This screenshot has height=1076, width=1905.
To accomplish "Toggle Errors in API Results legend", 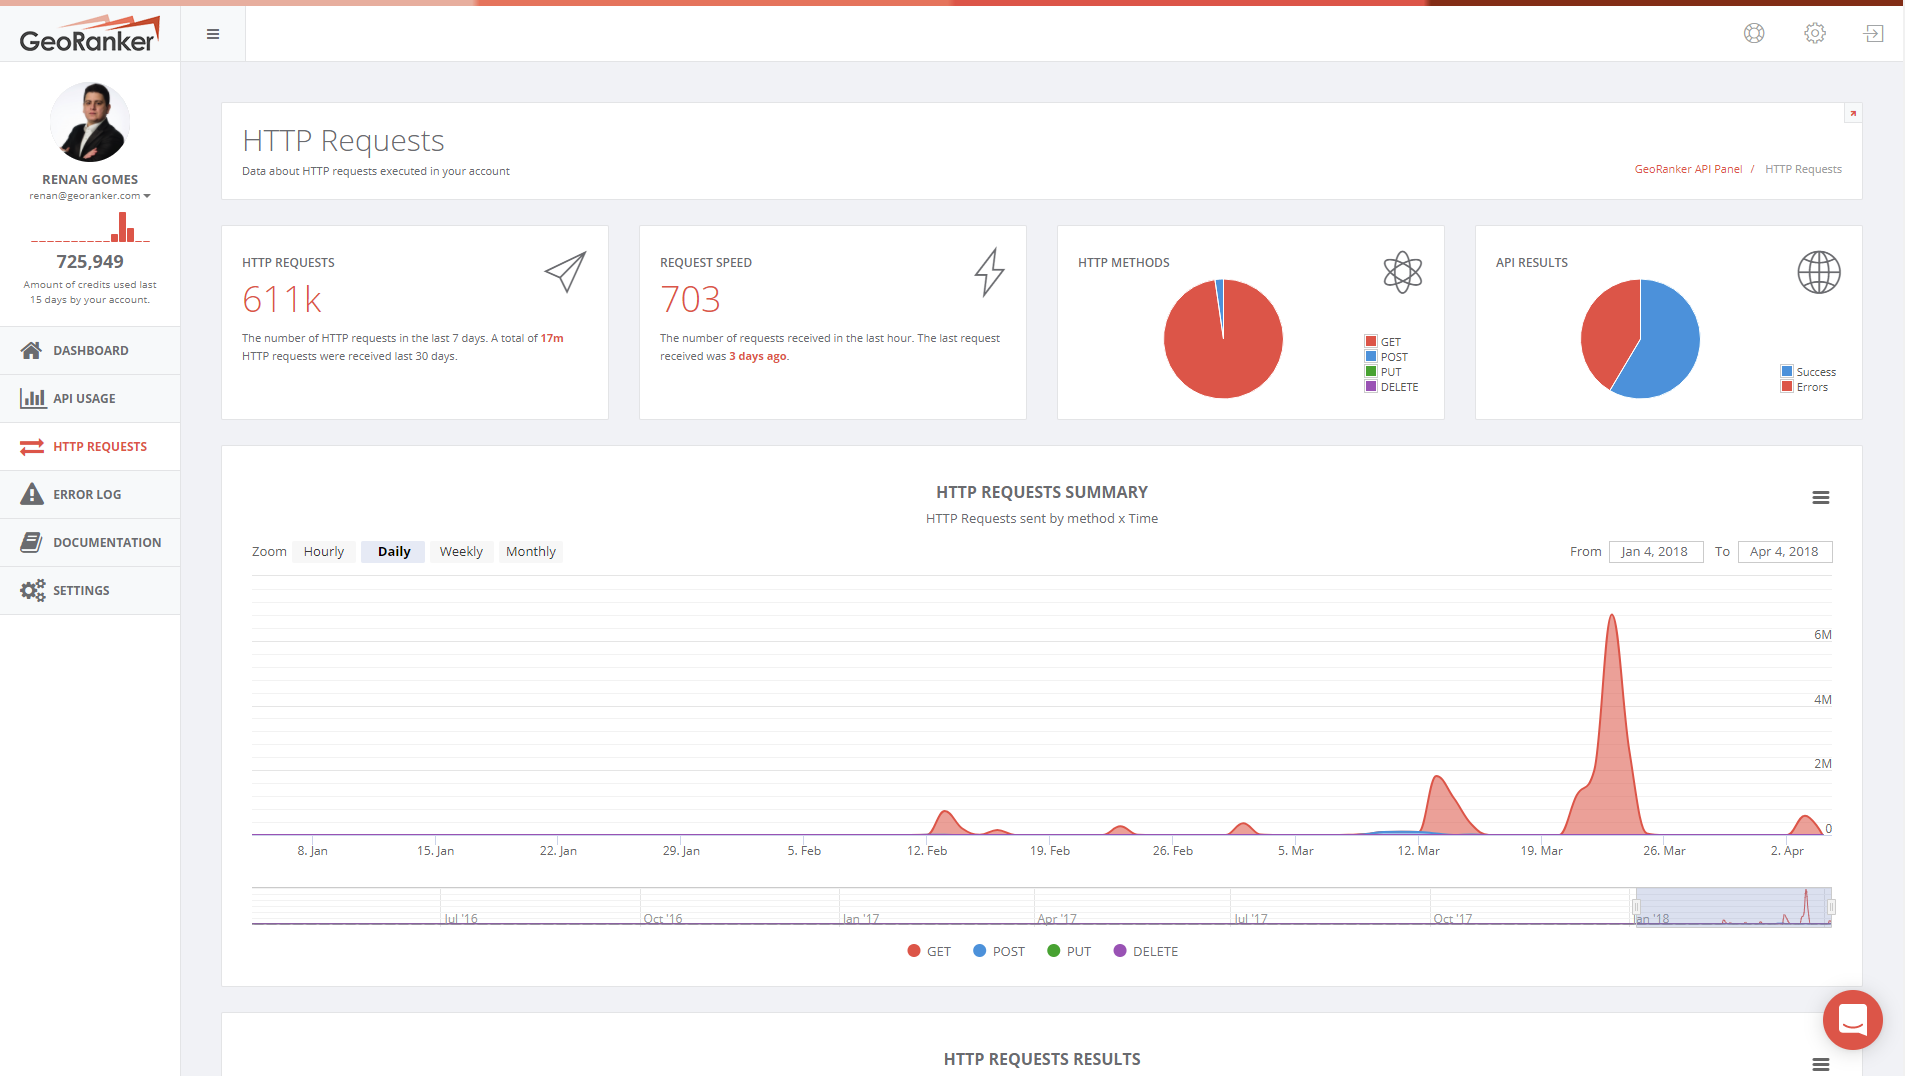I will coord(1804,387).
